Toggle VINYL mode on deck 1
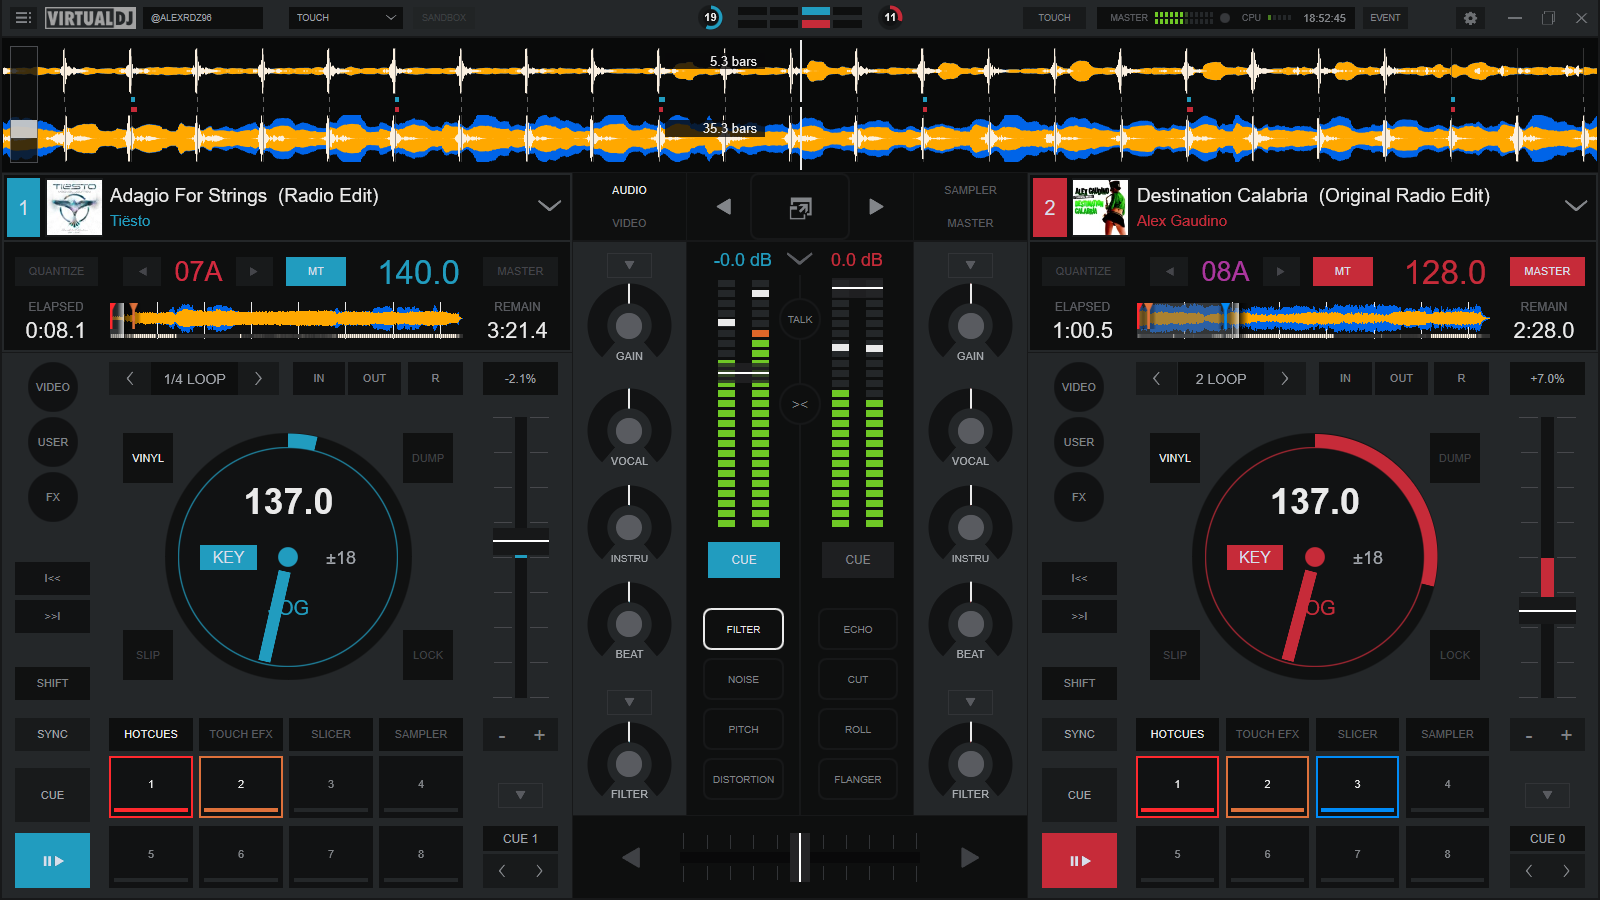 [x=148, y=458]
